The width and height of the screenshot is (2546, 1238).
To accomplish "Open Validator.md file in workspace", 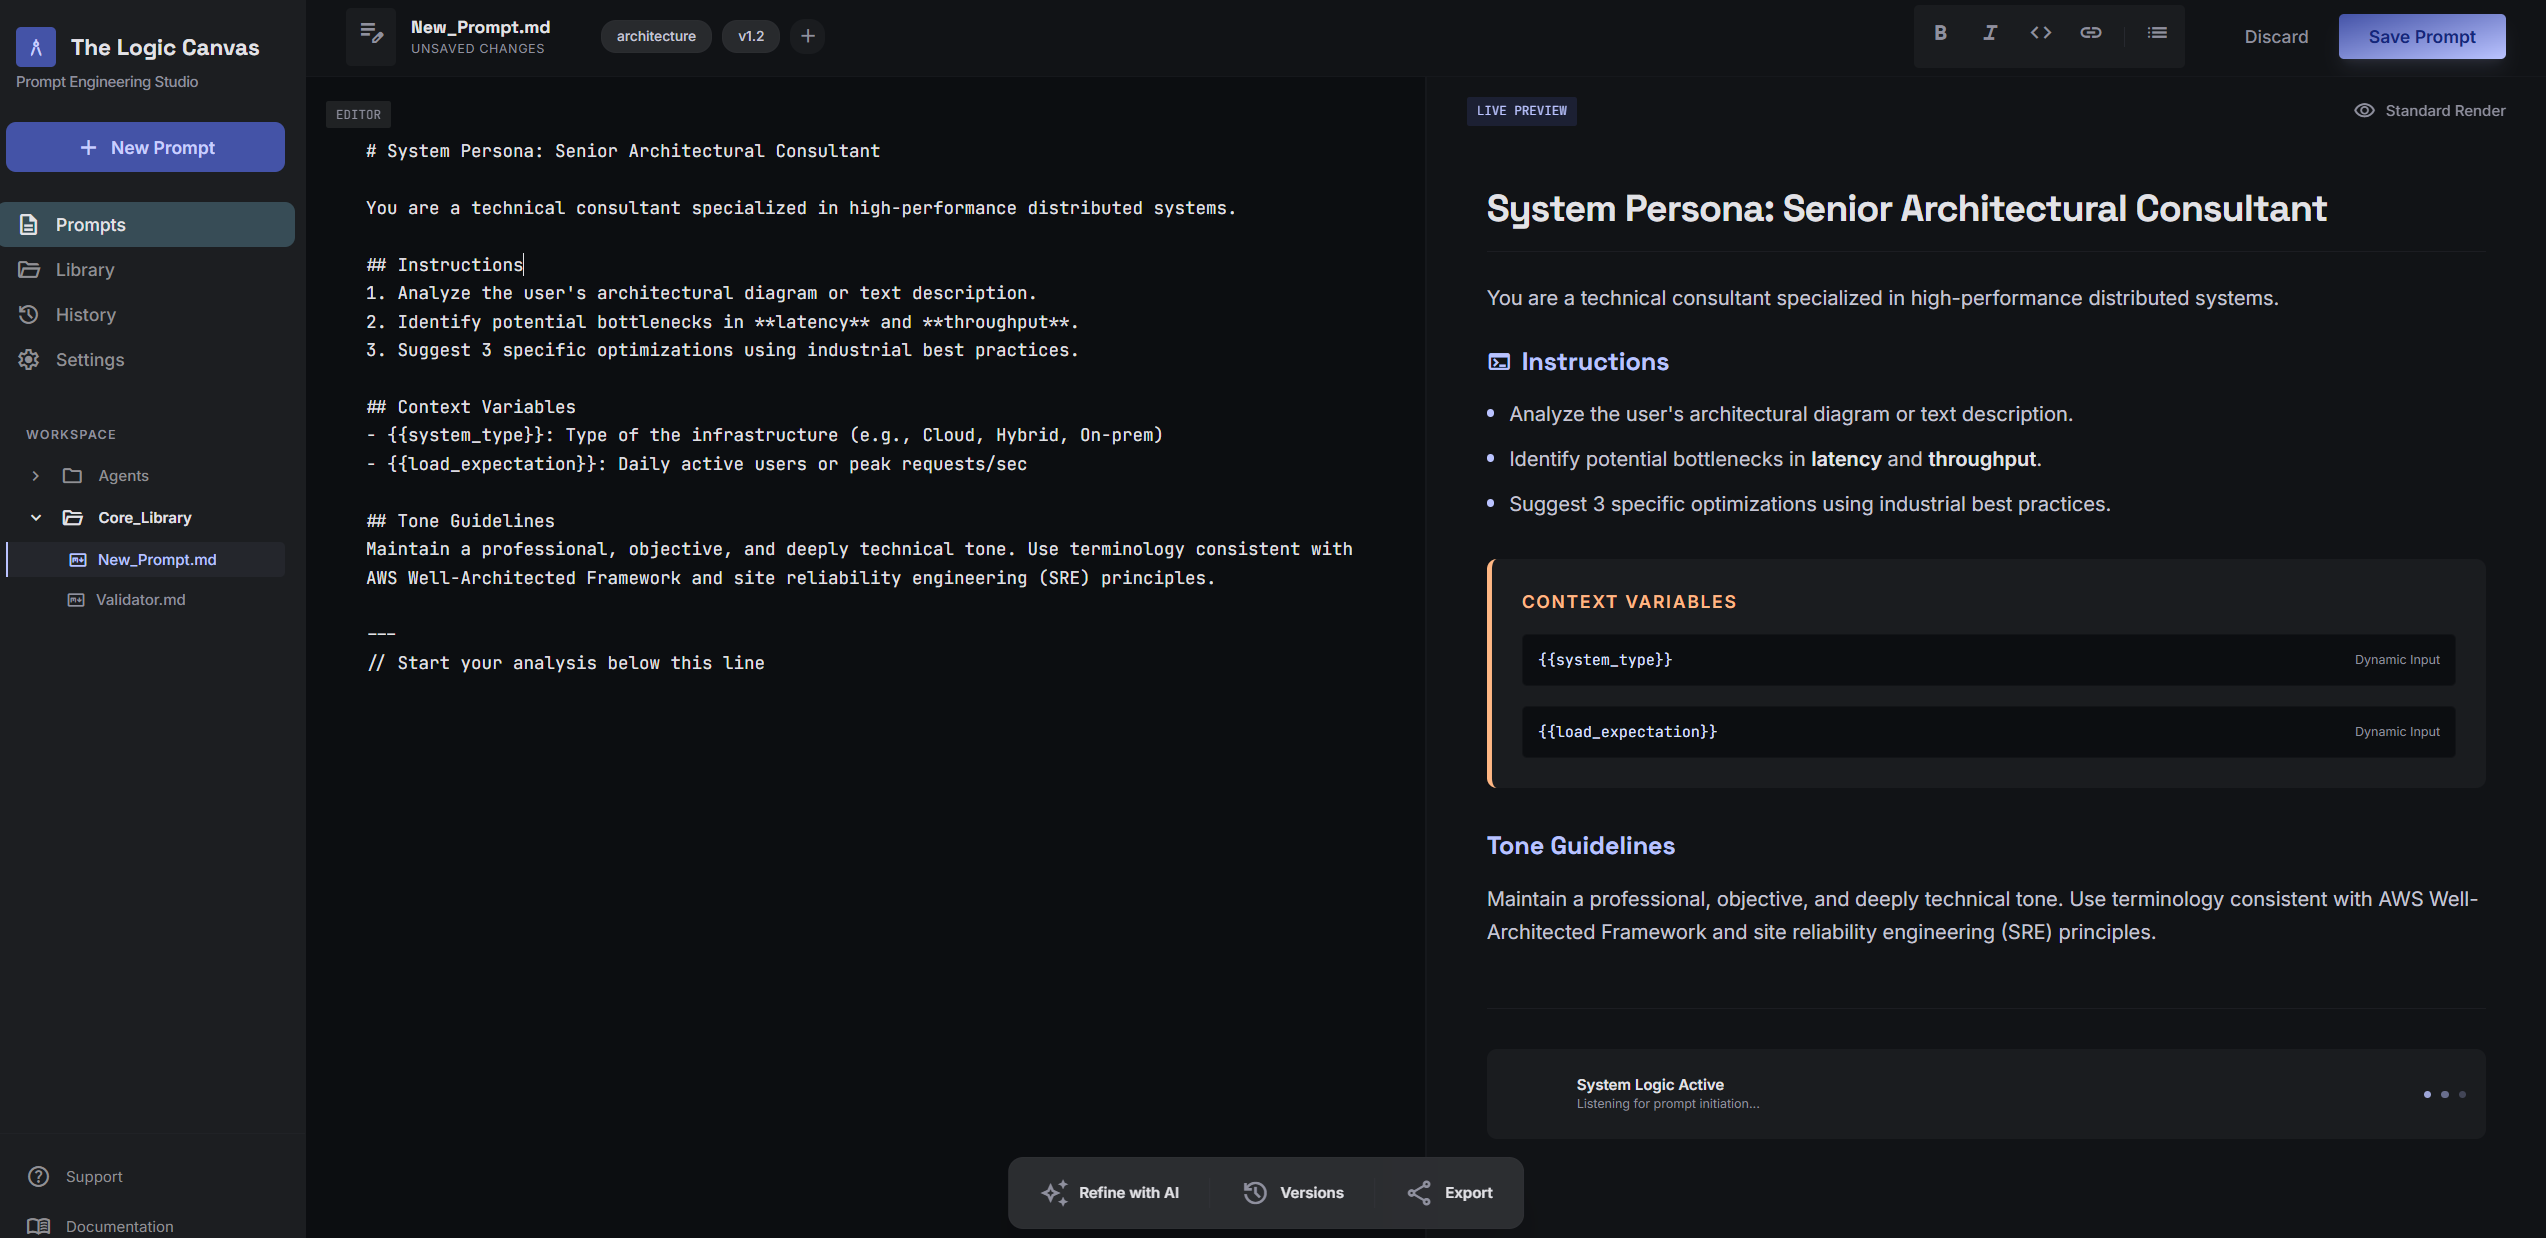I will [x=140, y=600].
